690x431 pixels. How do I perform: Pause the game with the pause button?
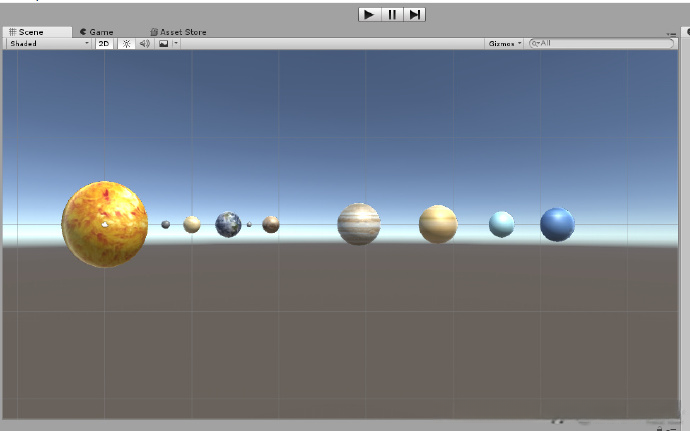[x=392, y=15]
